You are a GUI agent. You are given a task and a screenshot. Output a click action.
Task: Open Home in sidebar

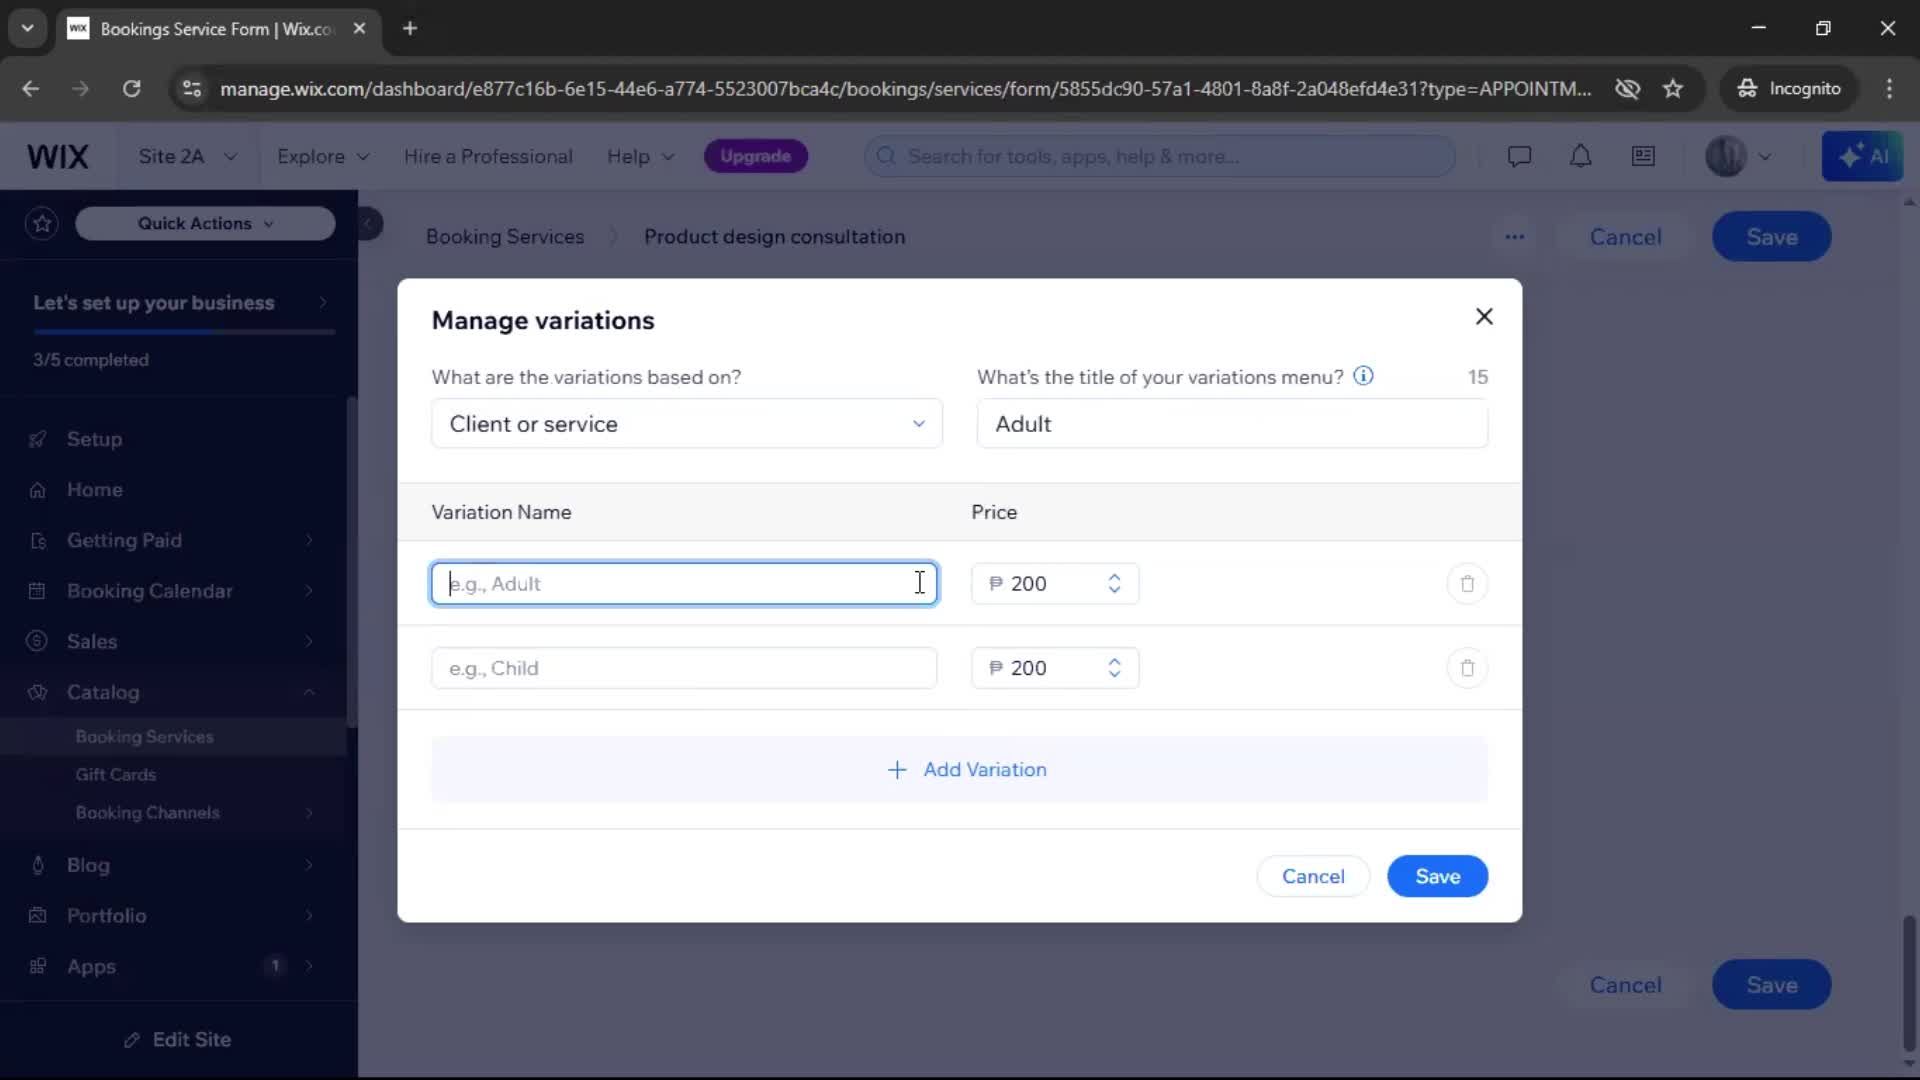(x=94, y=490)
